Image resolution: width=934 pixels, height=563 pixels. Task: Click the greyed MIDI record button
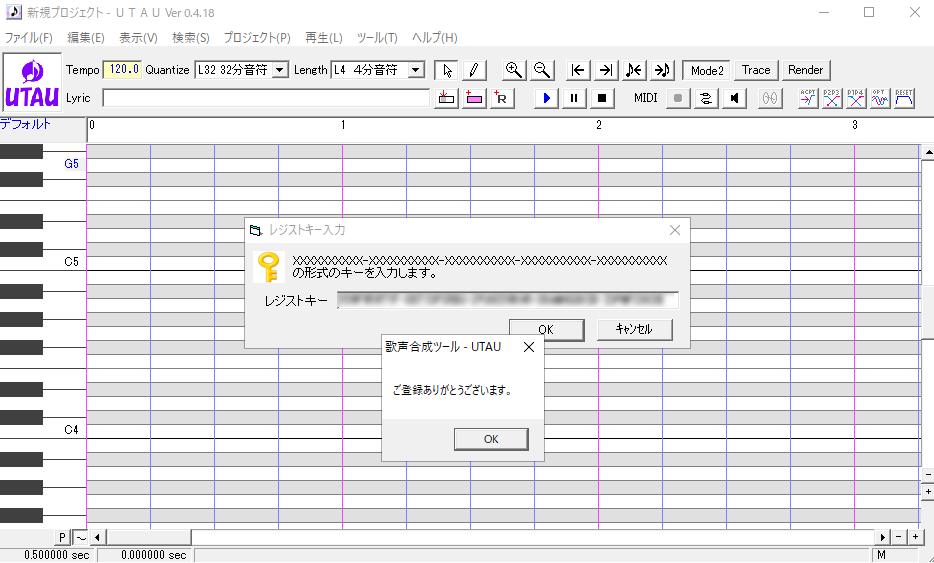point(678,98)
